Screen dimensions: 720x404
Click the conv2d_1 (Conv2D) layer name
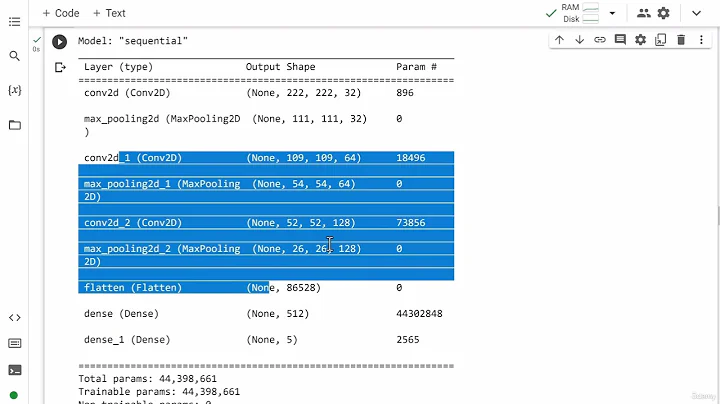click(133, 158)
